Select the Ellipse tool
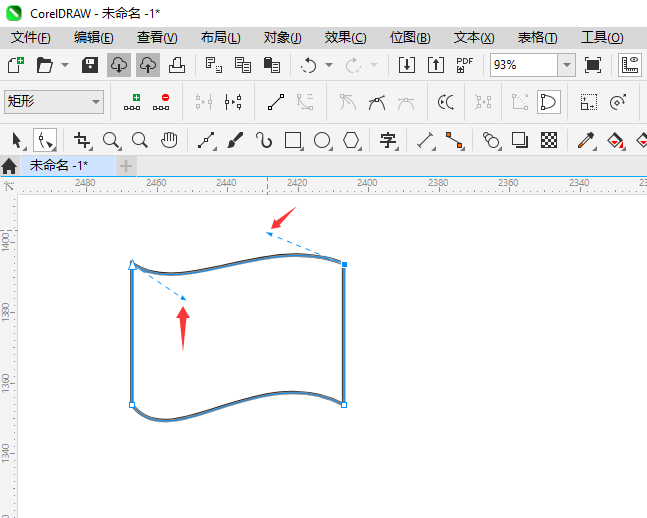The image size is (647, 518). [x=322, y=140]
